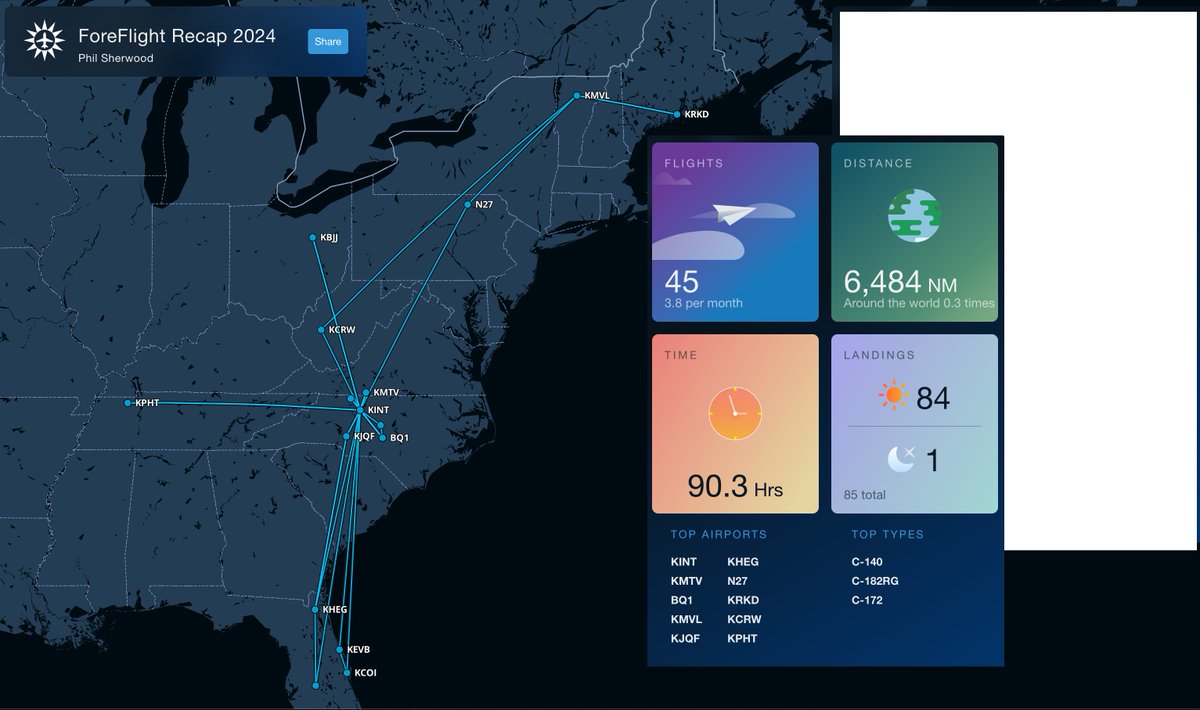Image resolution: width=1200 pixels, height=710 pixels.
Task: Click KJQF in Top Airports list
Action: (686, 638)
